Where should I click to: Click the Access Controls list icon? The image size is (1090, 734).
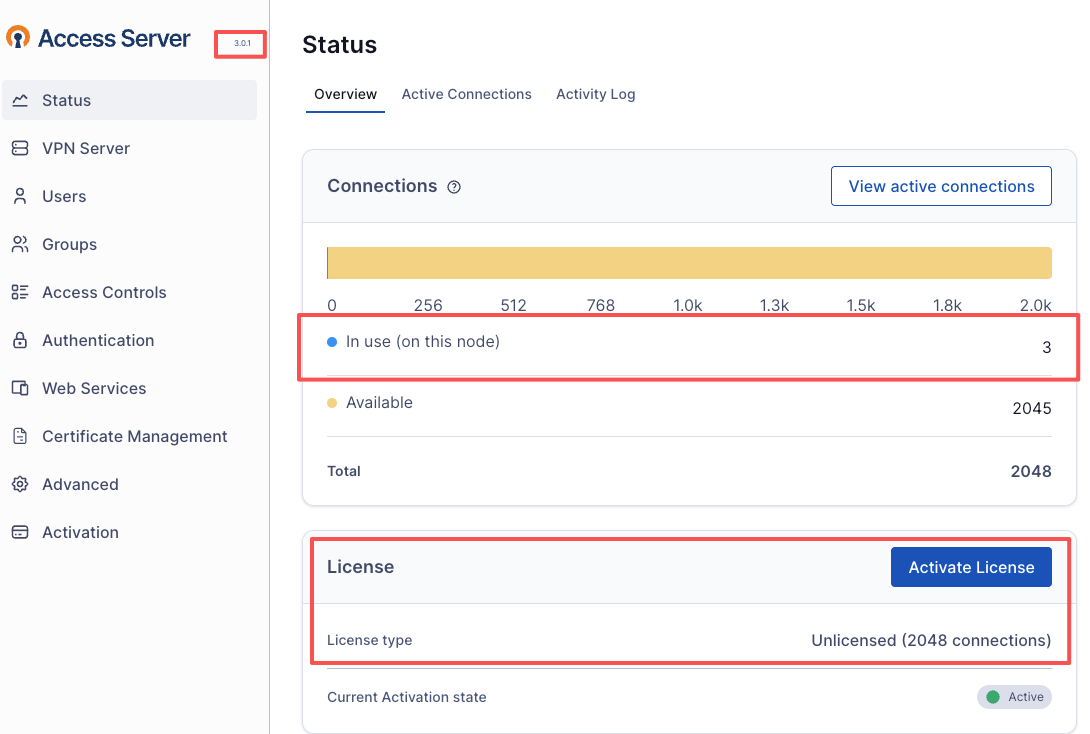coord(20,292)
